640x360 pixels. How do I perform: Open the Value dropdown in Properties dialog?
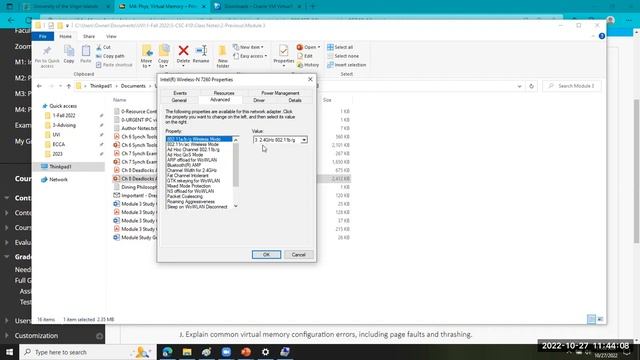304,140
